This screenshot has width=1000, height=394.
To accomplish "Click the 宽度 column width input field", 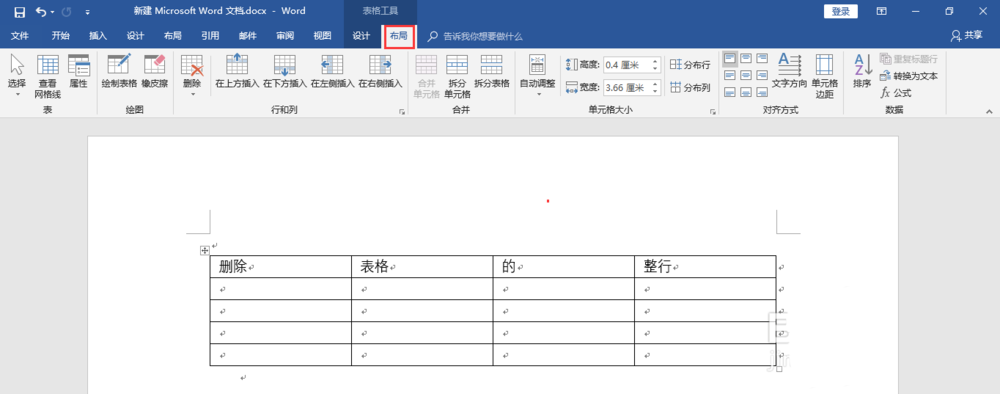I will [626, 87].
